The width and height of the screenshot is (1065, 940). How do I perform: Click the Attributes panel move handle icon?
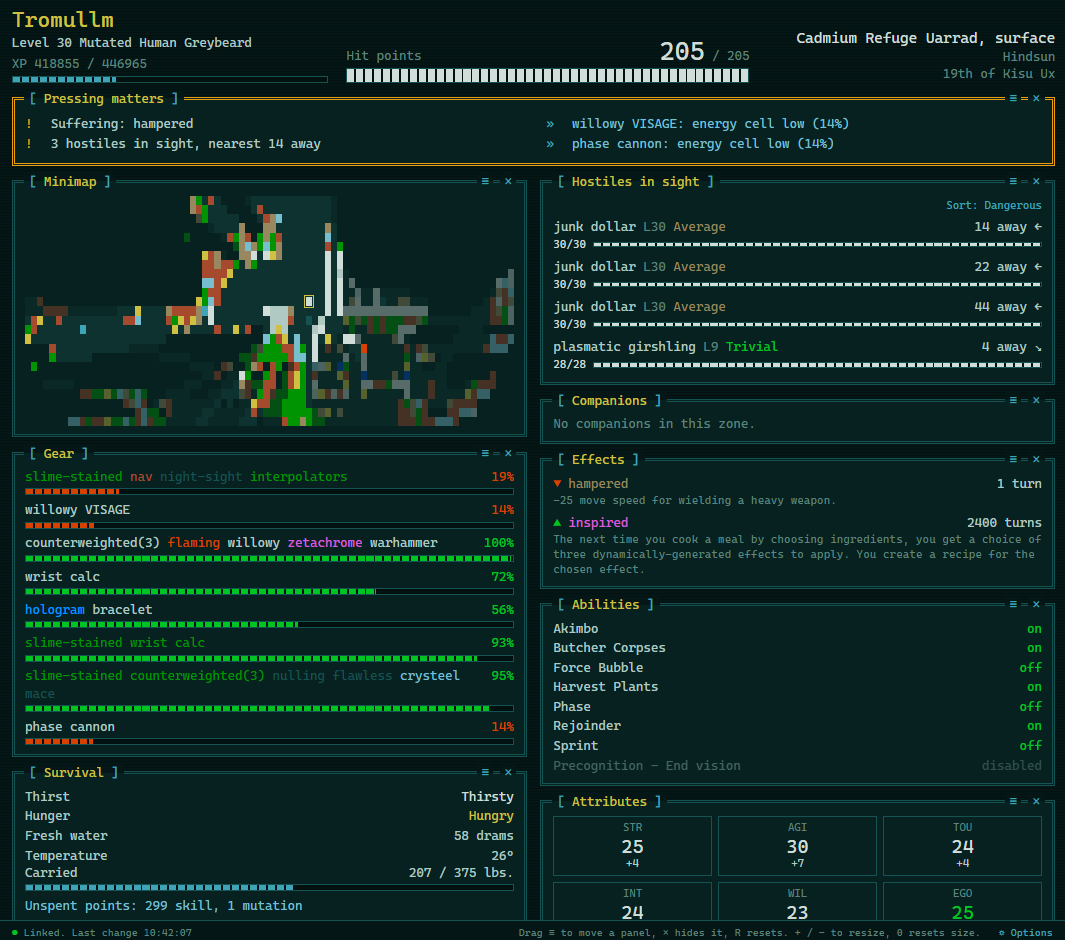1013,801
